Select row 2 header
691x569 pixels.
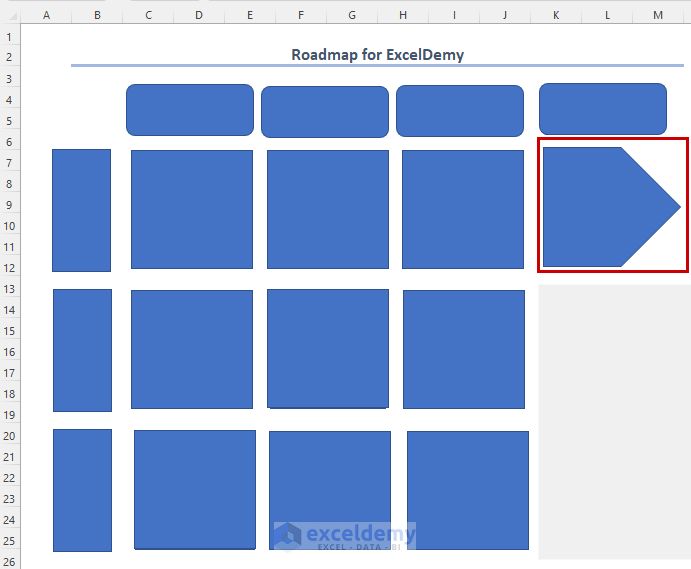[x=9, y=57]
